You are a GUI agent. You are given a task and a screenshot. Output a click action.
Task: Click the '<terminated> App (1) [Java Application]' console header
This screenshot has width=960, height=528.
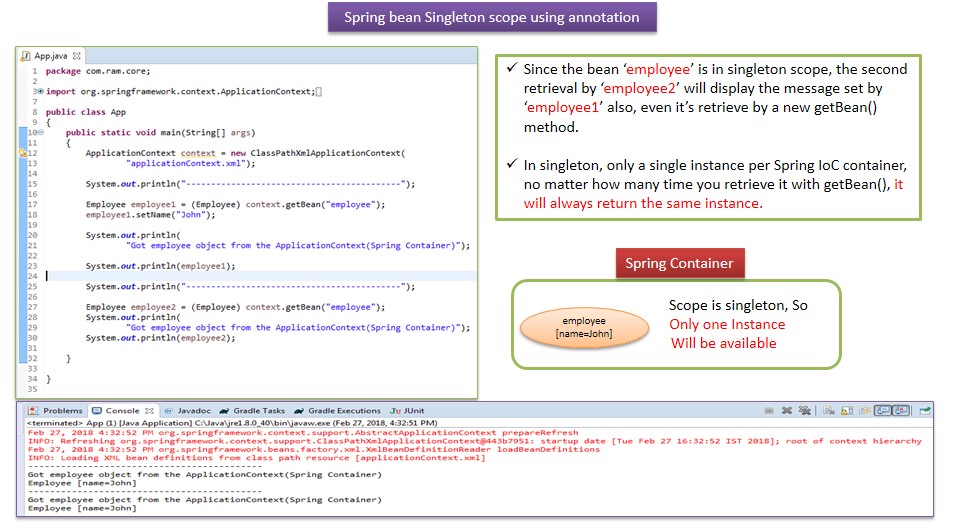[231, 423]
